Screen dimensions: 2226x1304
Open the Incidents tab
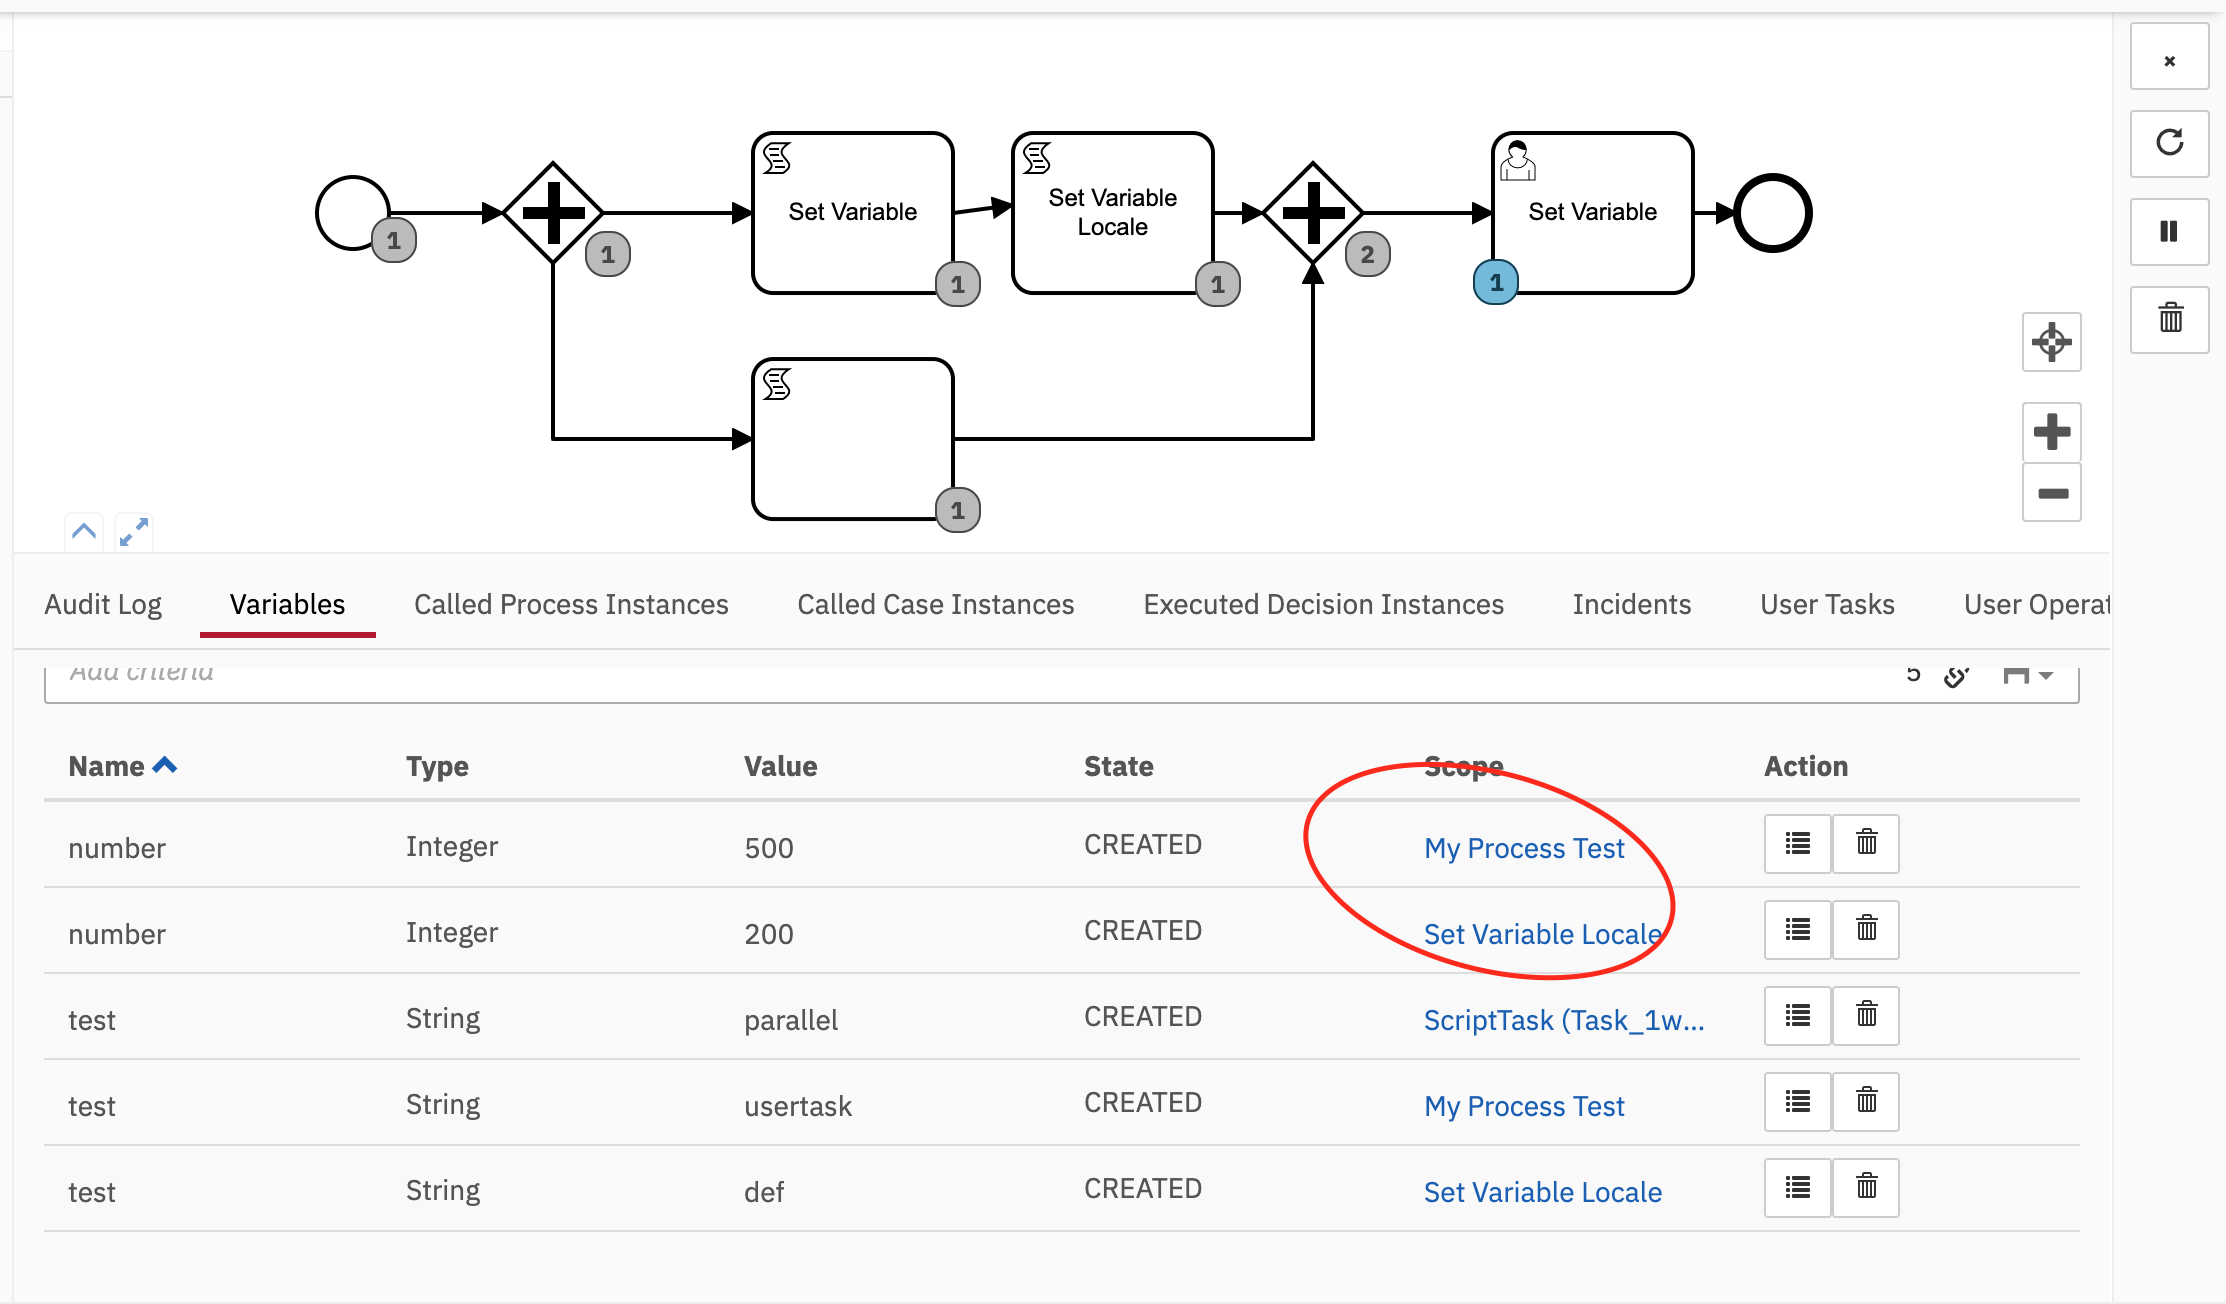click(x=1631, y=604)
